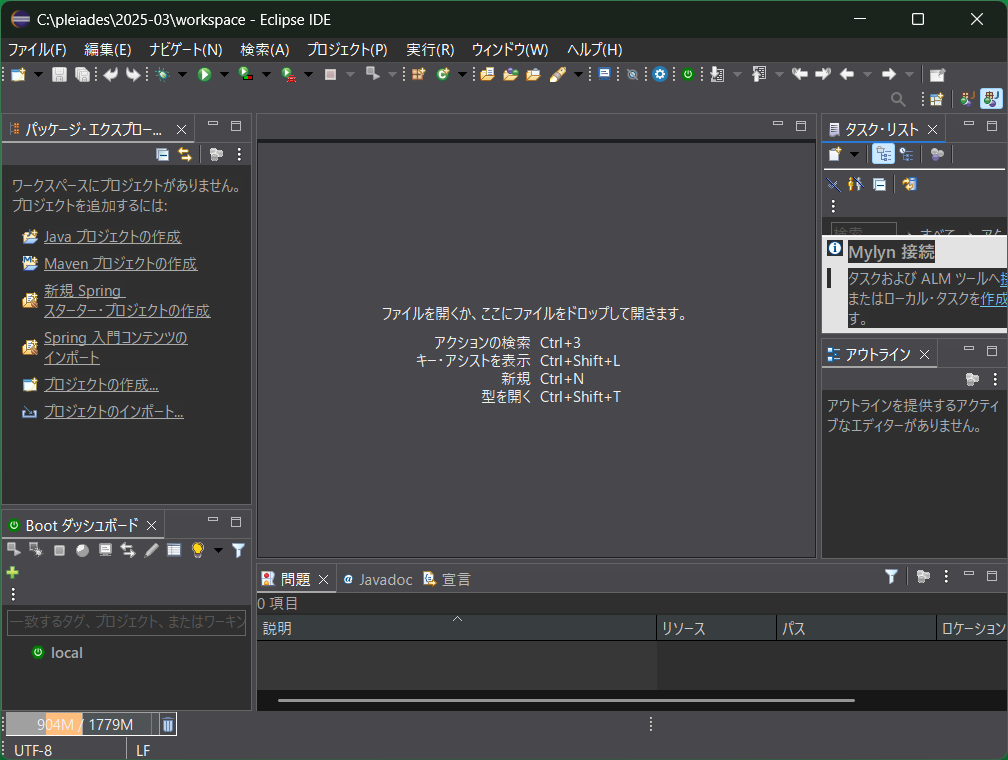Open the Run button dropdown arrow
This screenshot has width=1008, height=760.
[223, 73]
